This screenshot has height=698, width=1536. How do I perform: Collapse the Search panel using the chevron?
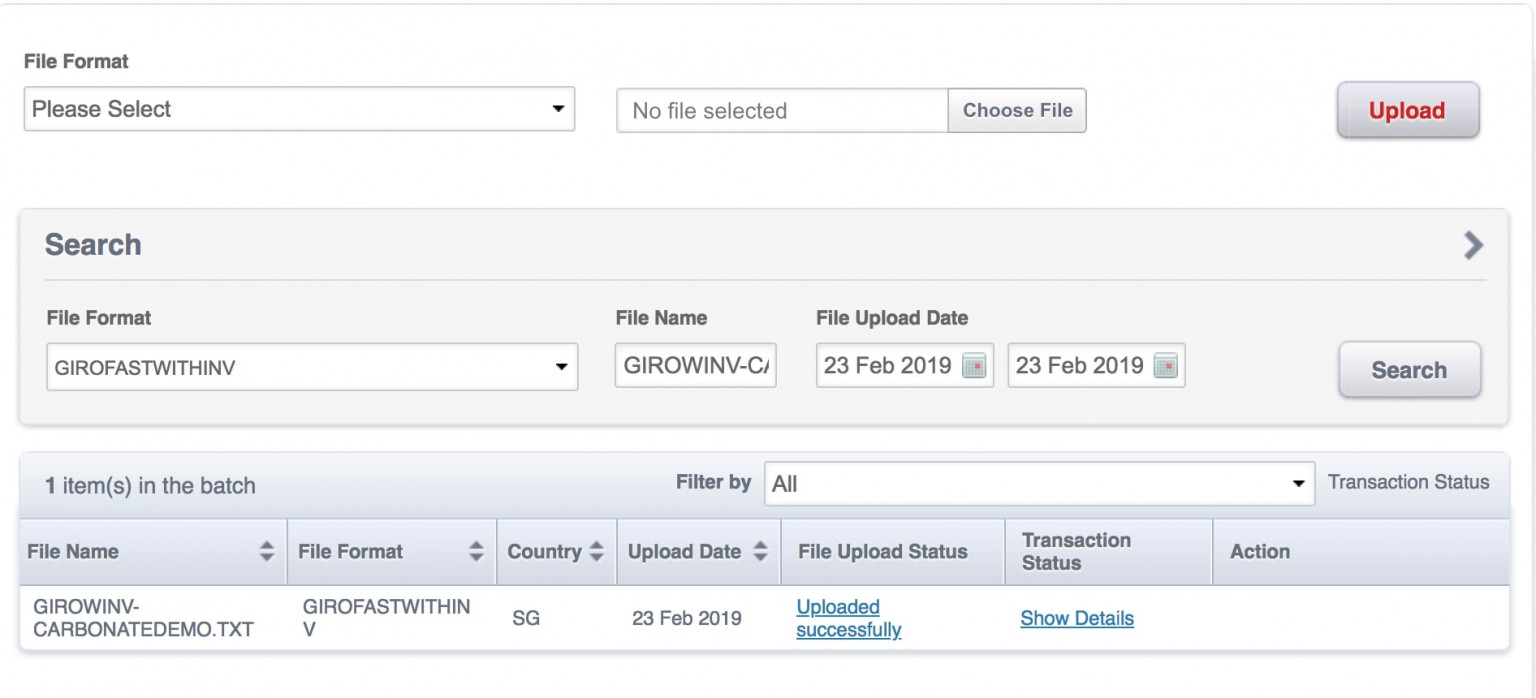pyautogui.click(x=1472, y=245)
